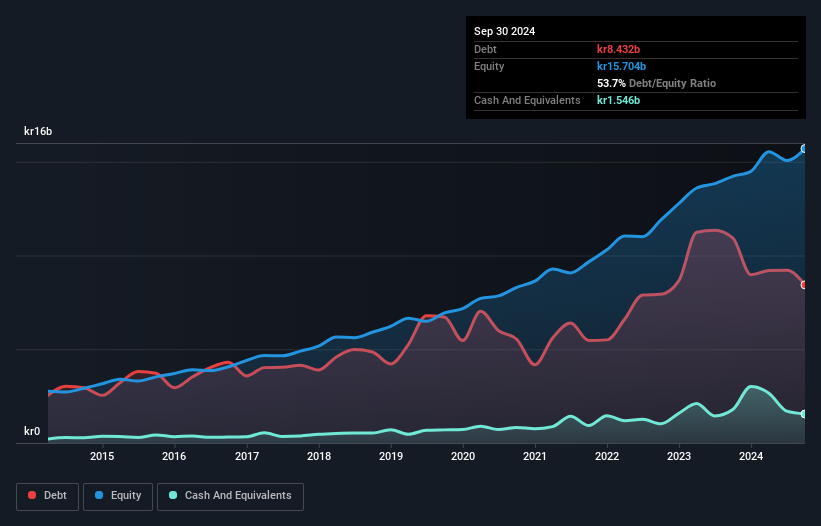Screen dimensions: 821x526
Task: Select the 2024 x-axis year label
Action: [x=751, y=457]
